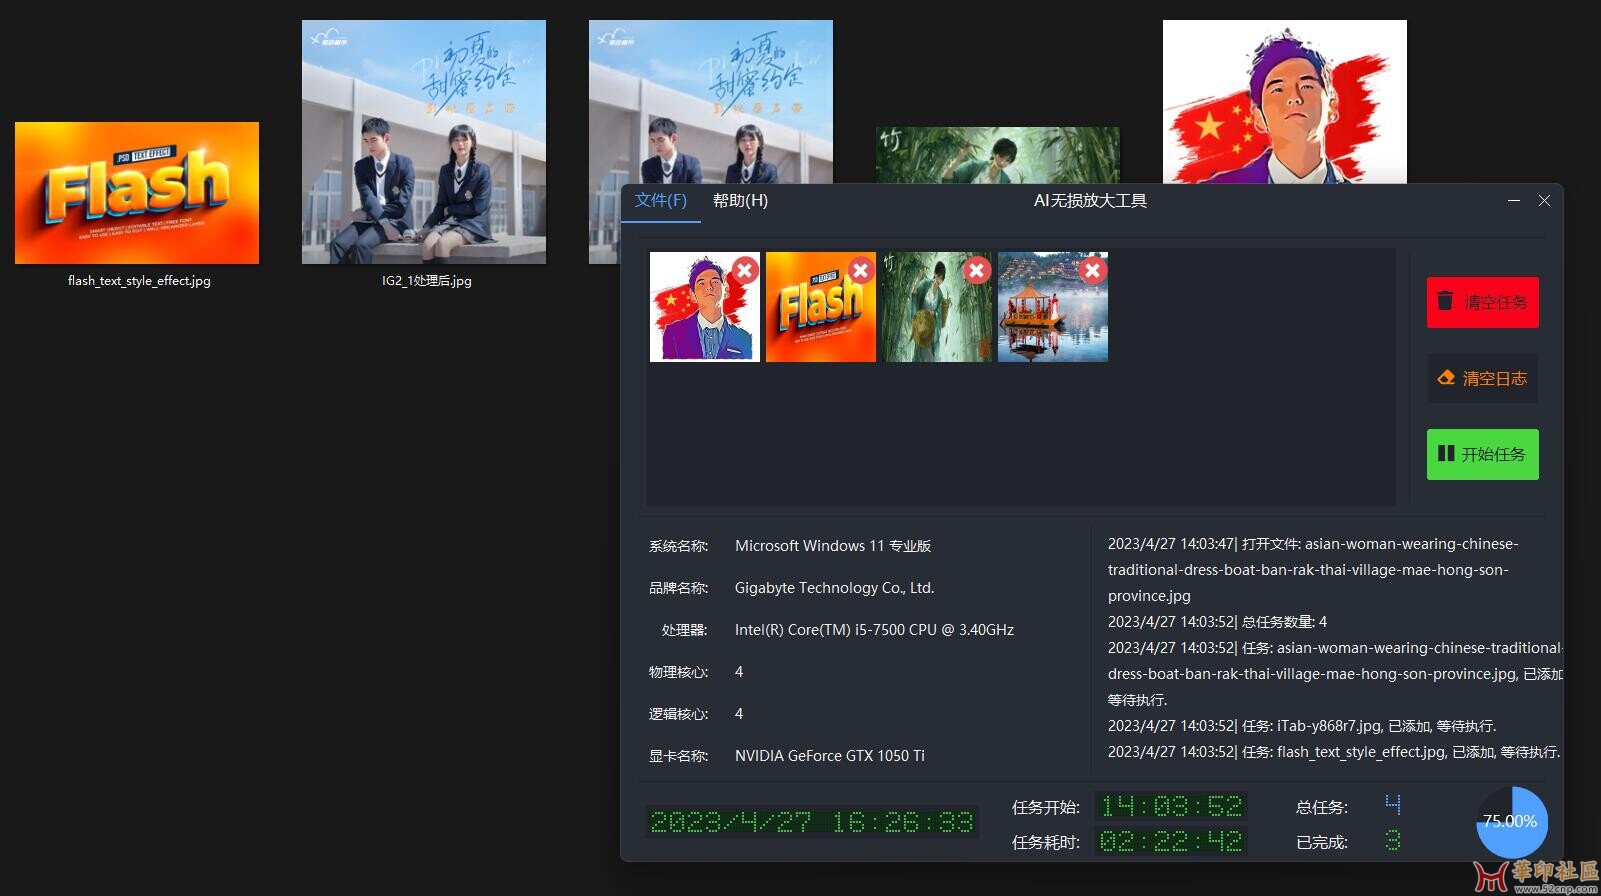Image resolution: width=1601 pixels, height=896 pixels.
Task: Click the log line 总任务数量: 4
Action: coord(1217,622)
